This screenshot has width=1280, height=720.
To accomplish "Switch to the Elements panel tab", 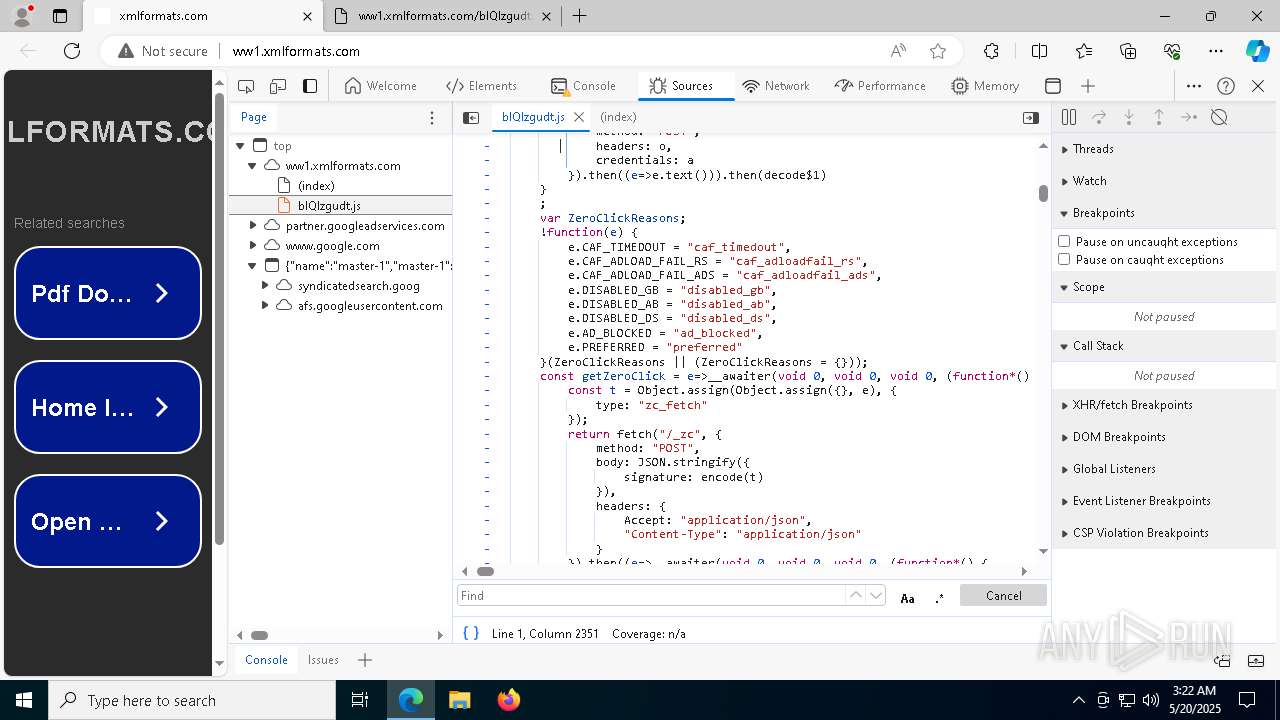I will pos(481,86).
